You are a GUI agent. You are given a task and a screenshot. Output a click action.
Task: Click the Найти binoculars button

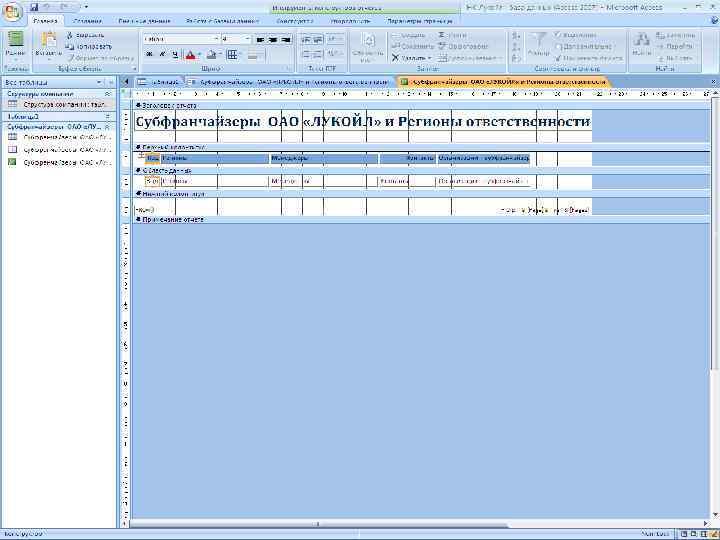click(x=641, y=45)
